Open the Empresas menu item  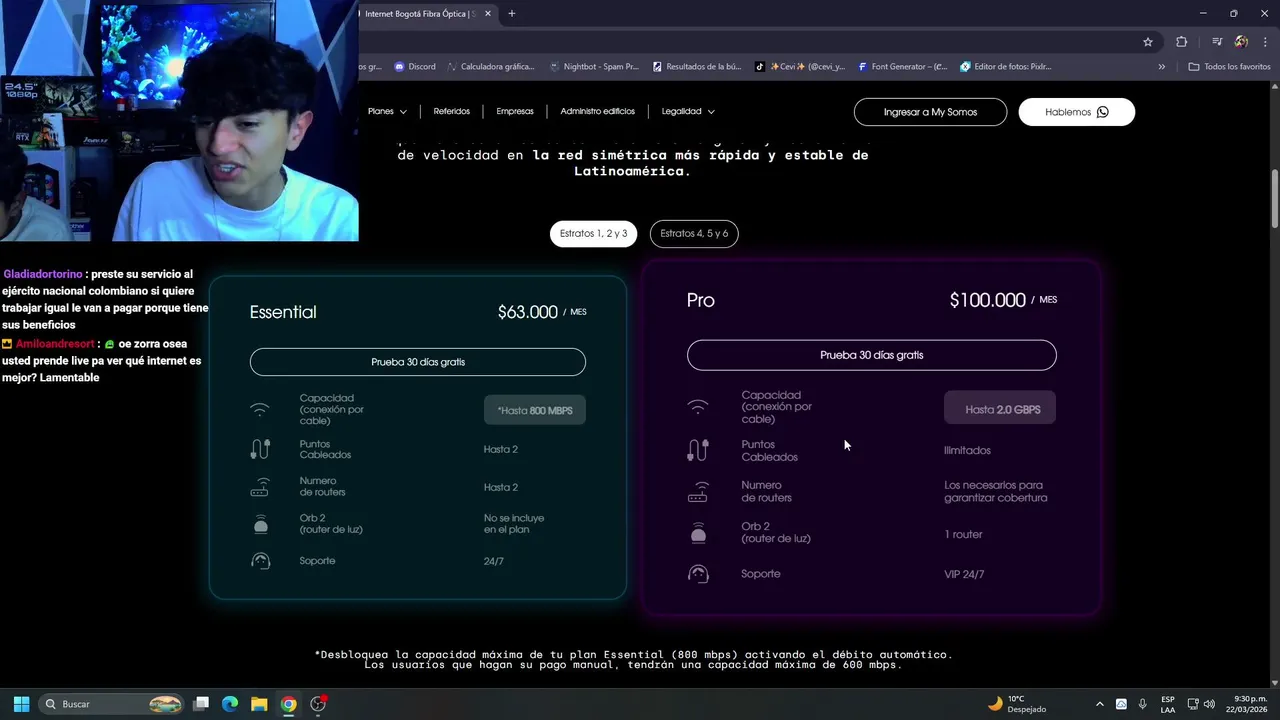pos(515,112)
